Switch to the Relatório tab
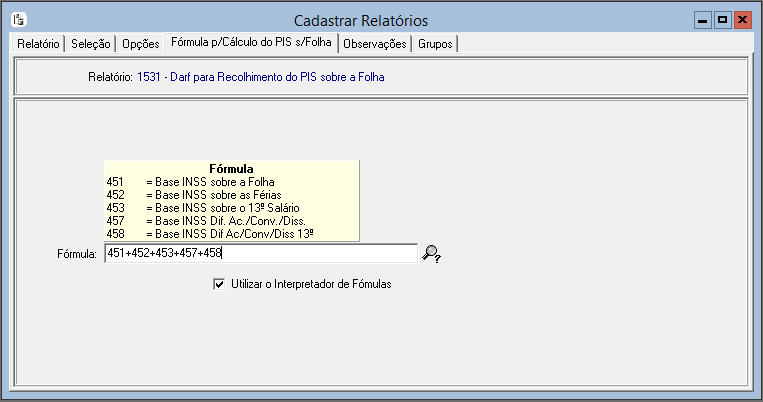This screenshot has height=402, width=763. (x=38, y=44)
